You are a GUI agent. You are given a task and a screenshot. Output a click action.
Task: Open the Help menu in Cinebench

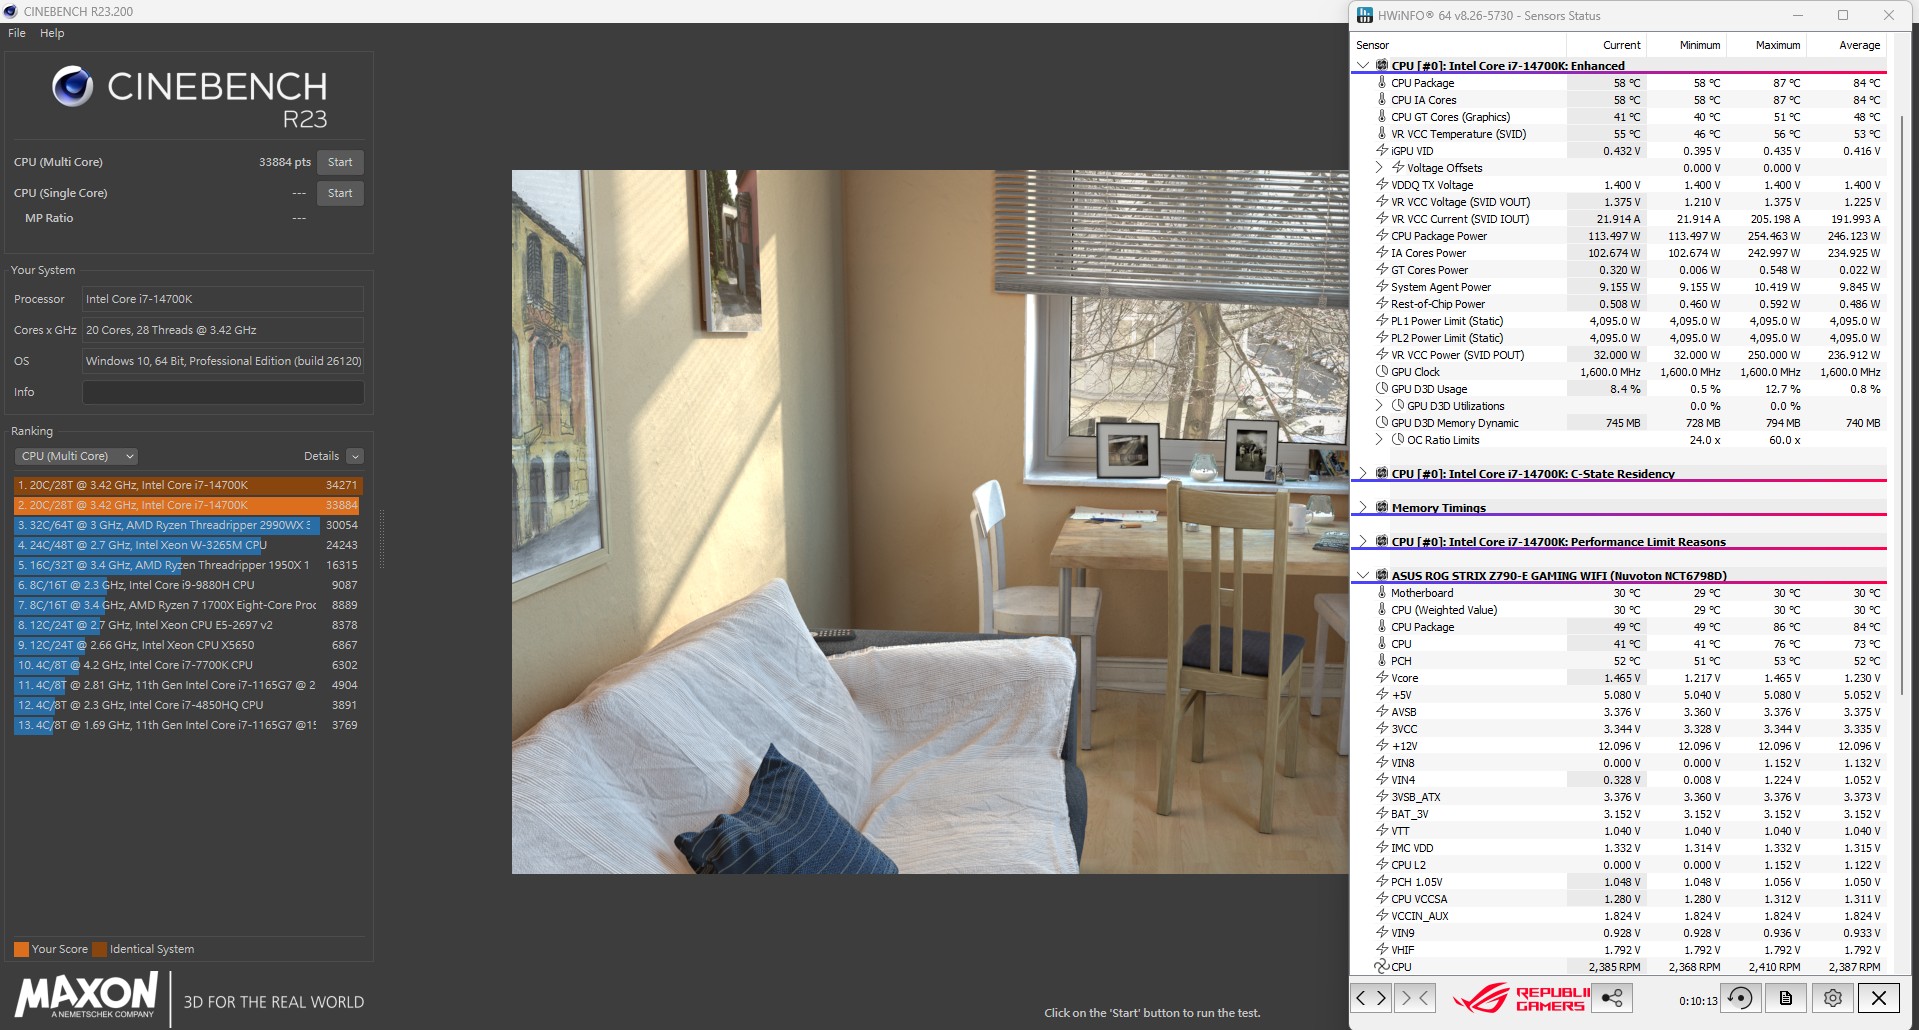(52, 33)
